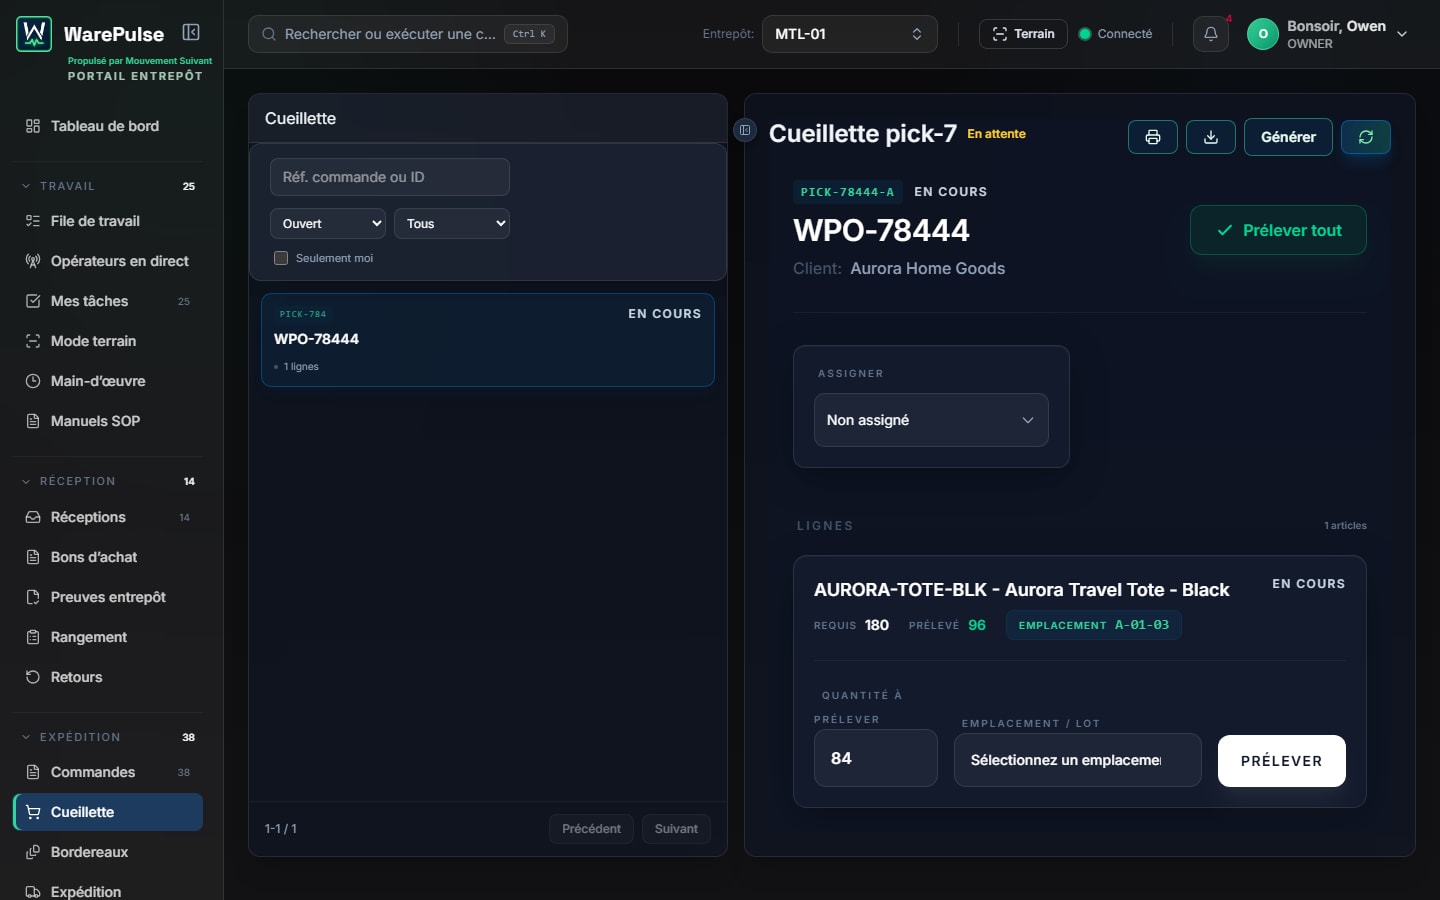Click the Suivant page button
The height and width of the screenshot is (900, 1440).
coord(676,829)
